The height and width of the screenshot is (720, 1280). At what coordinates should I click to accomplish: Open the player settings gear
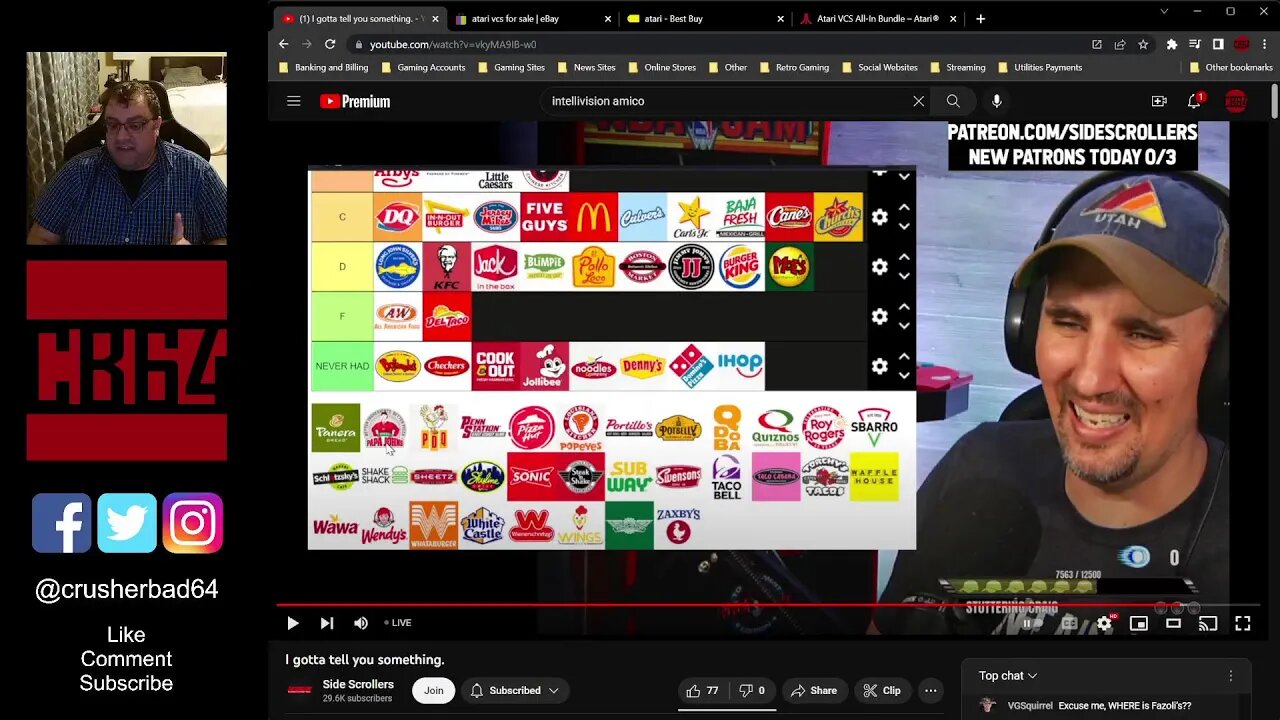pyautogui.click(x=1104, y=623)
